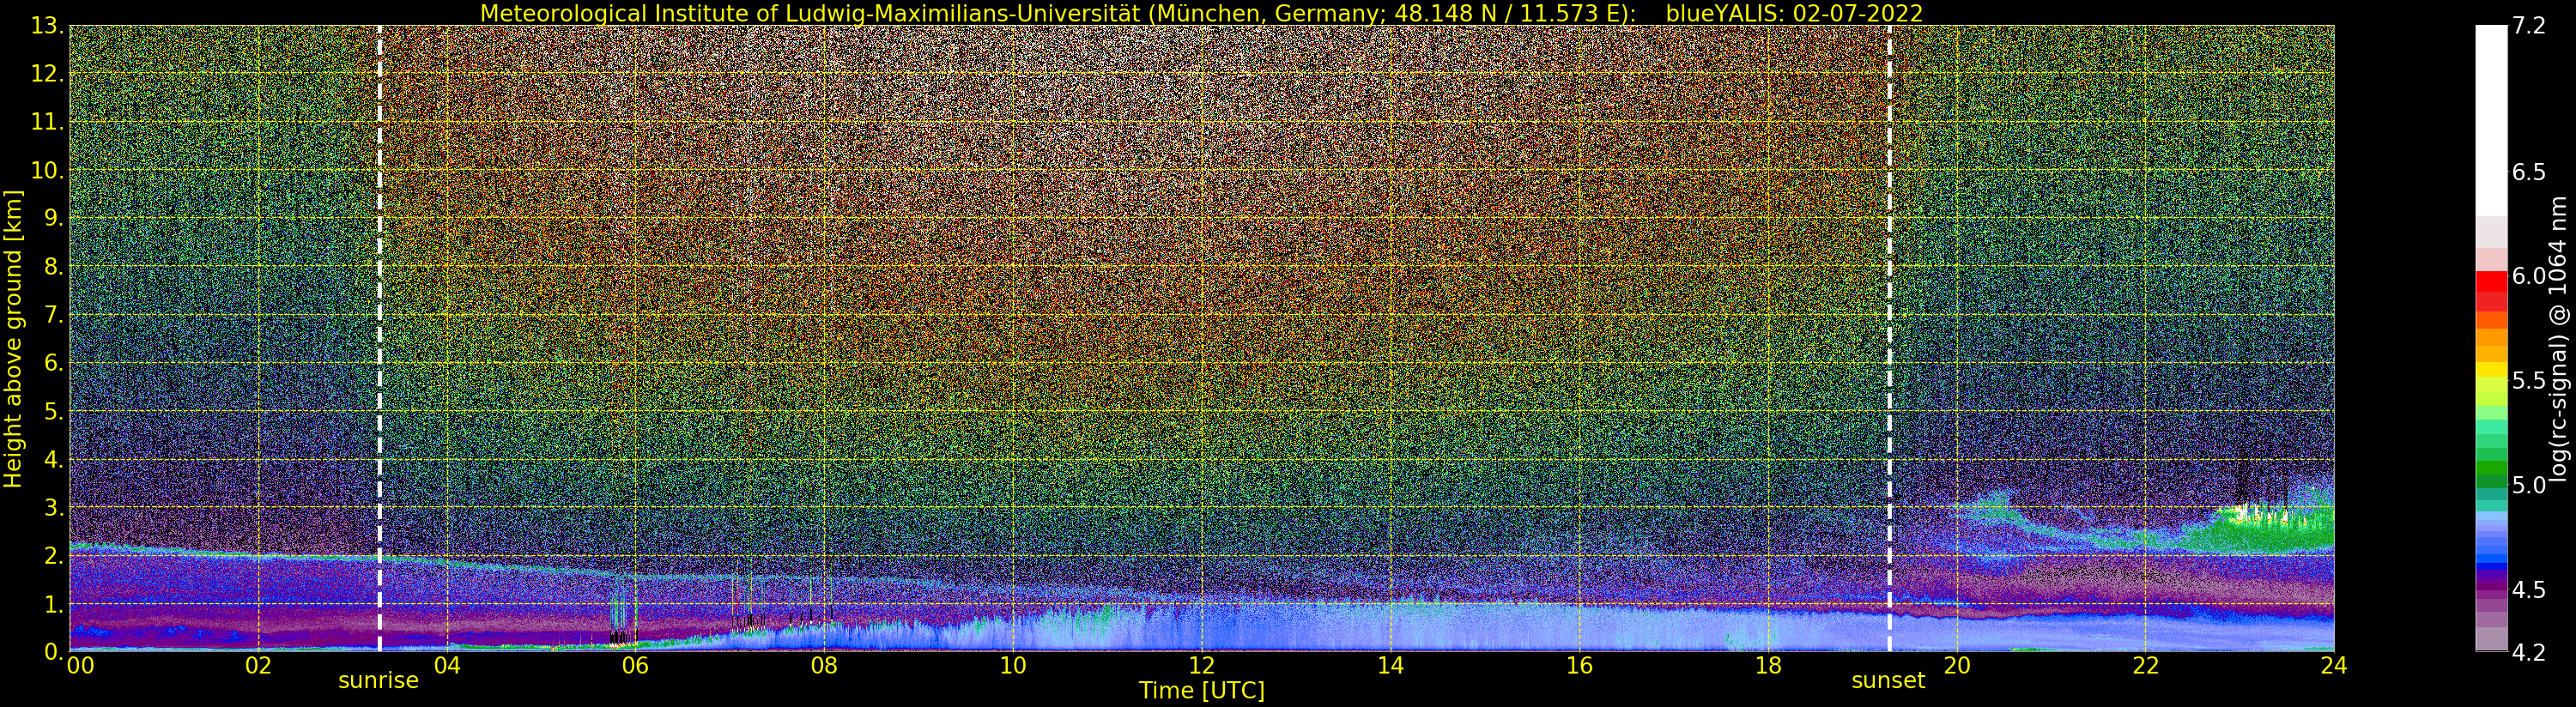Select the white dashed sunset marker line
The image size is (2576, 707).
point(1889,338)
